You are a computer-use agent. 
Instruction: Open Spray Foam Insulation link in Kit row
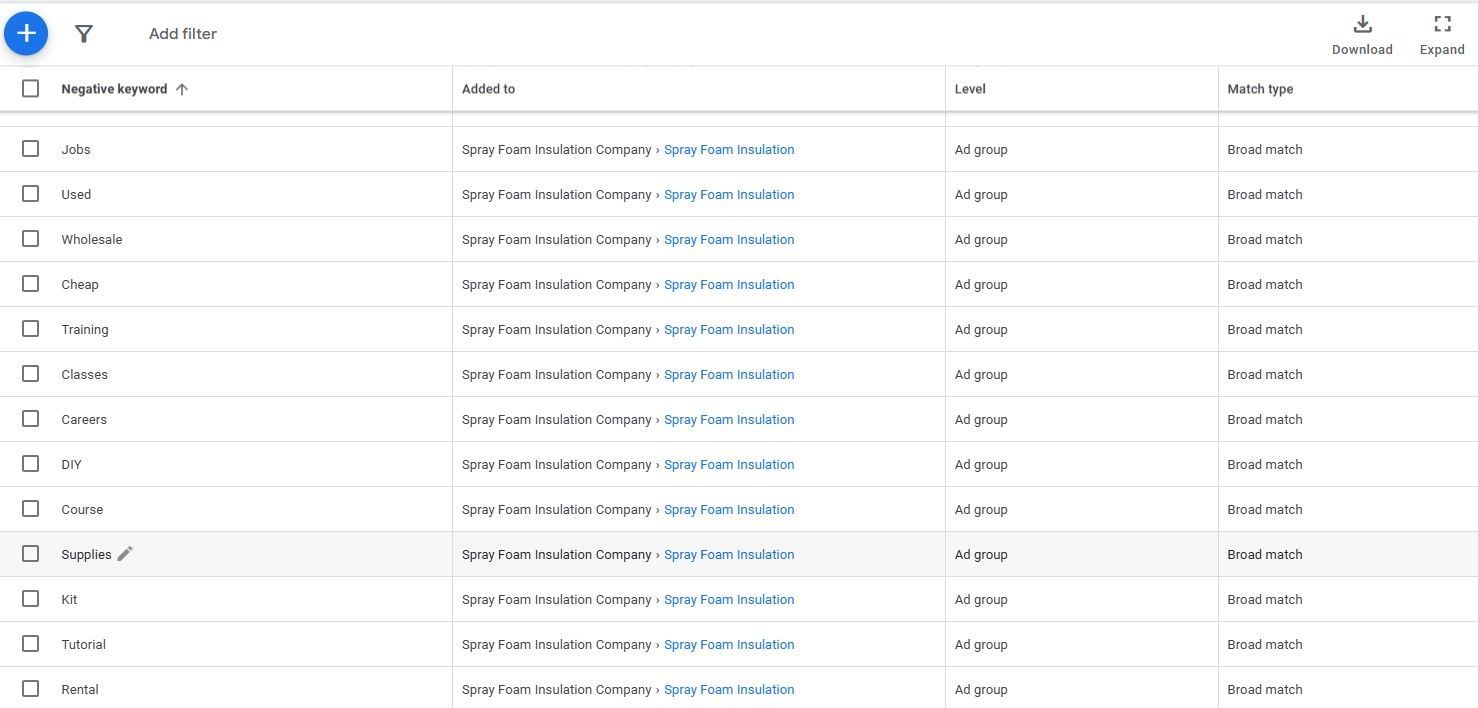tap(729, 600)
